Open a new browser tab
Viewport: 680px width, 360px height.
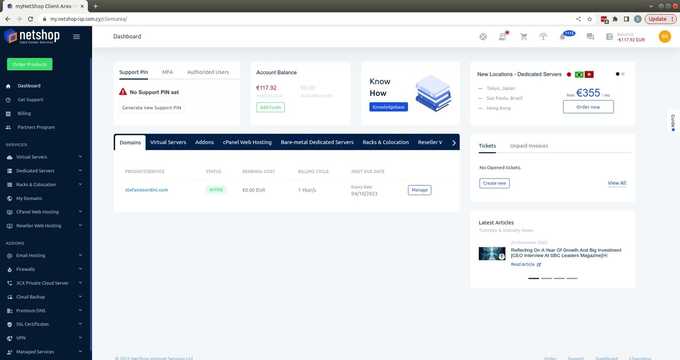coord(95,6)
